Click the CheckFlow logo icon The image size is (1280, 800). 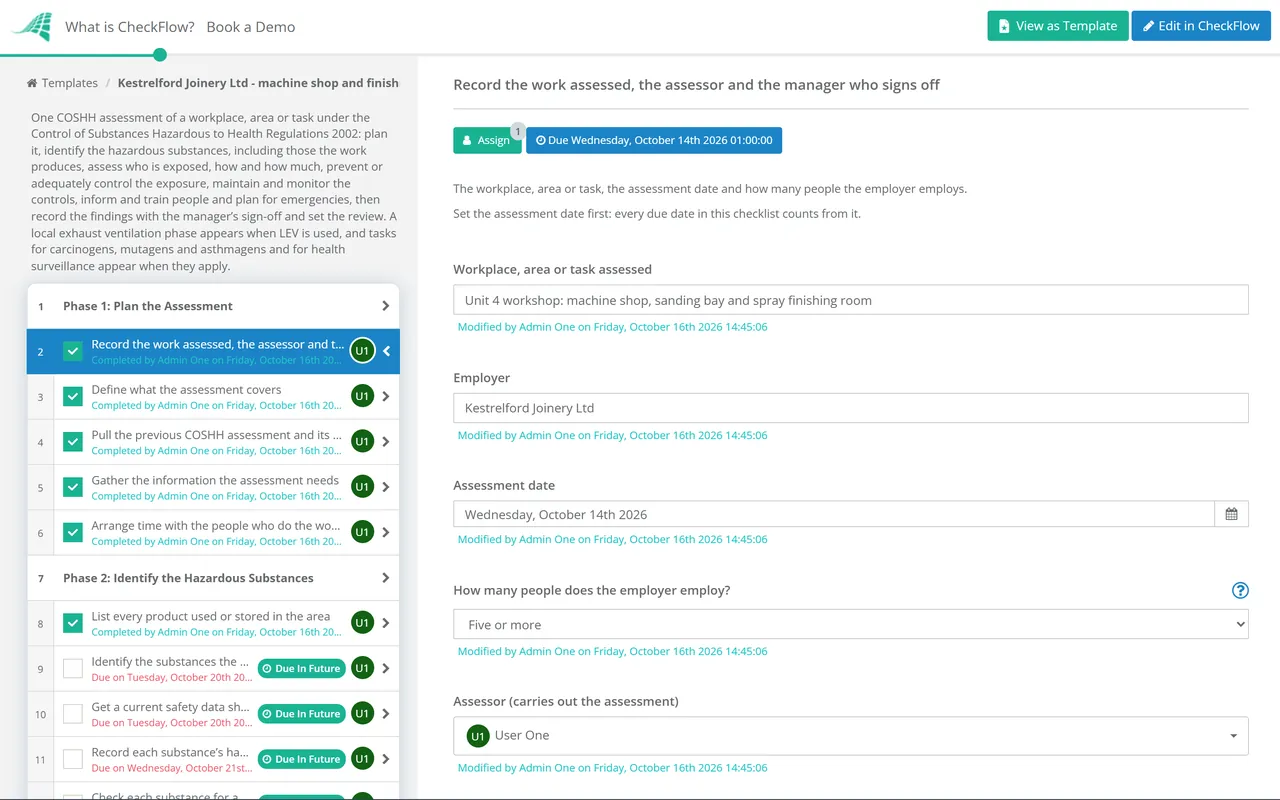[31, 26]
